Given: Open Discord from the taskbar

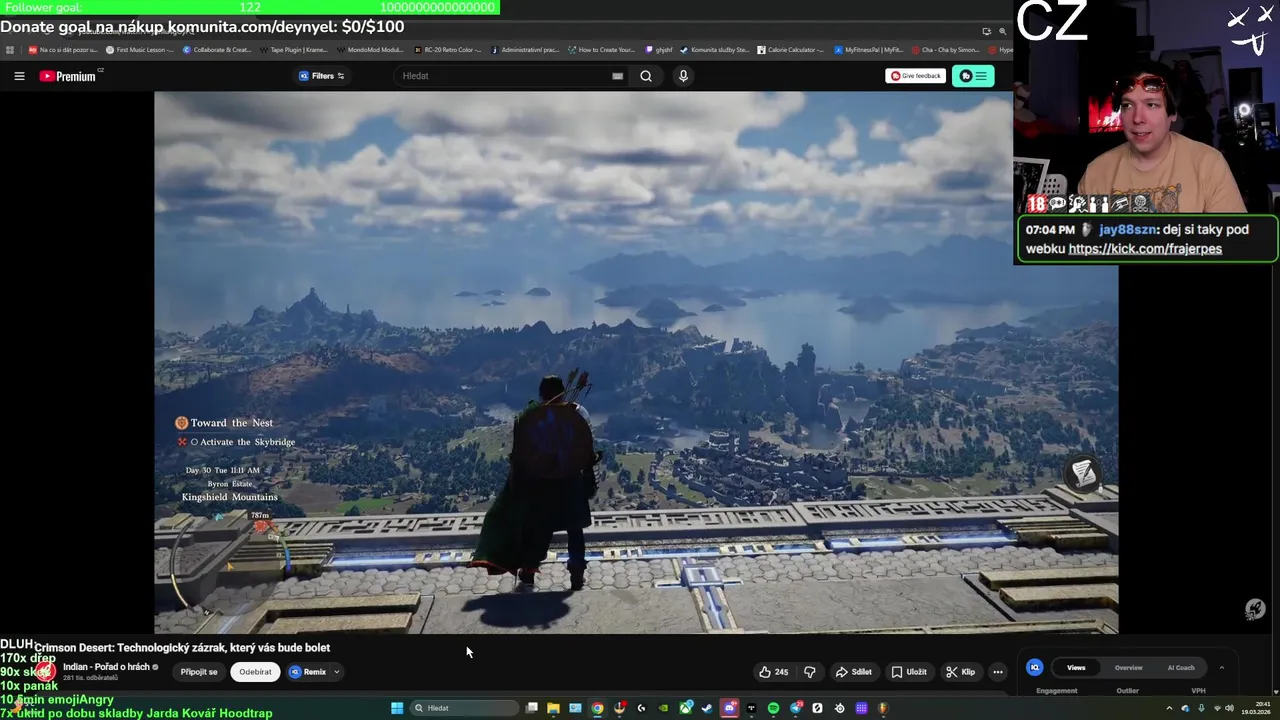Looking at the screenshot, I should coord(730,708).
